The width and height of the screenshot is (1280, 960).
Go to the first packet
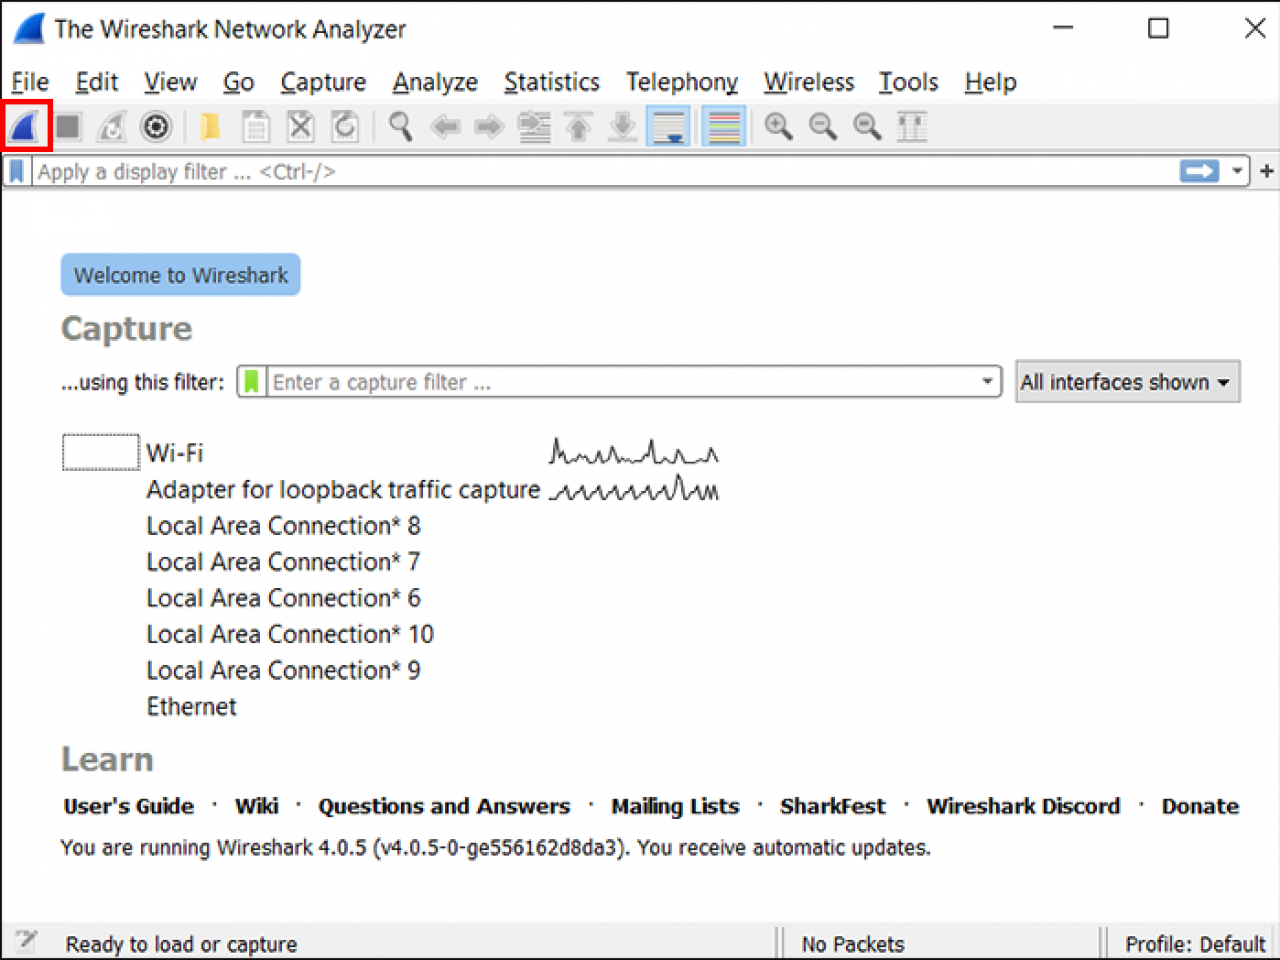pos(577,126)
